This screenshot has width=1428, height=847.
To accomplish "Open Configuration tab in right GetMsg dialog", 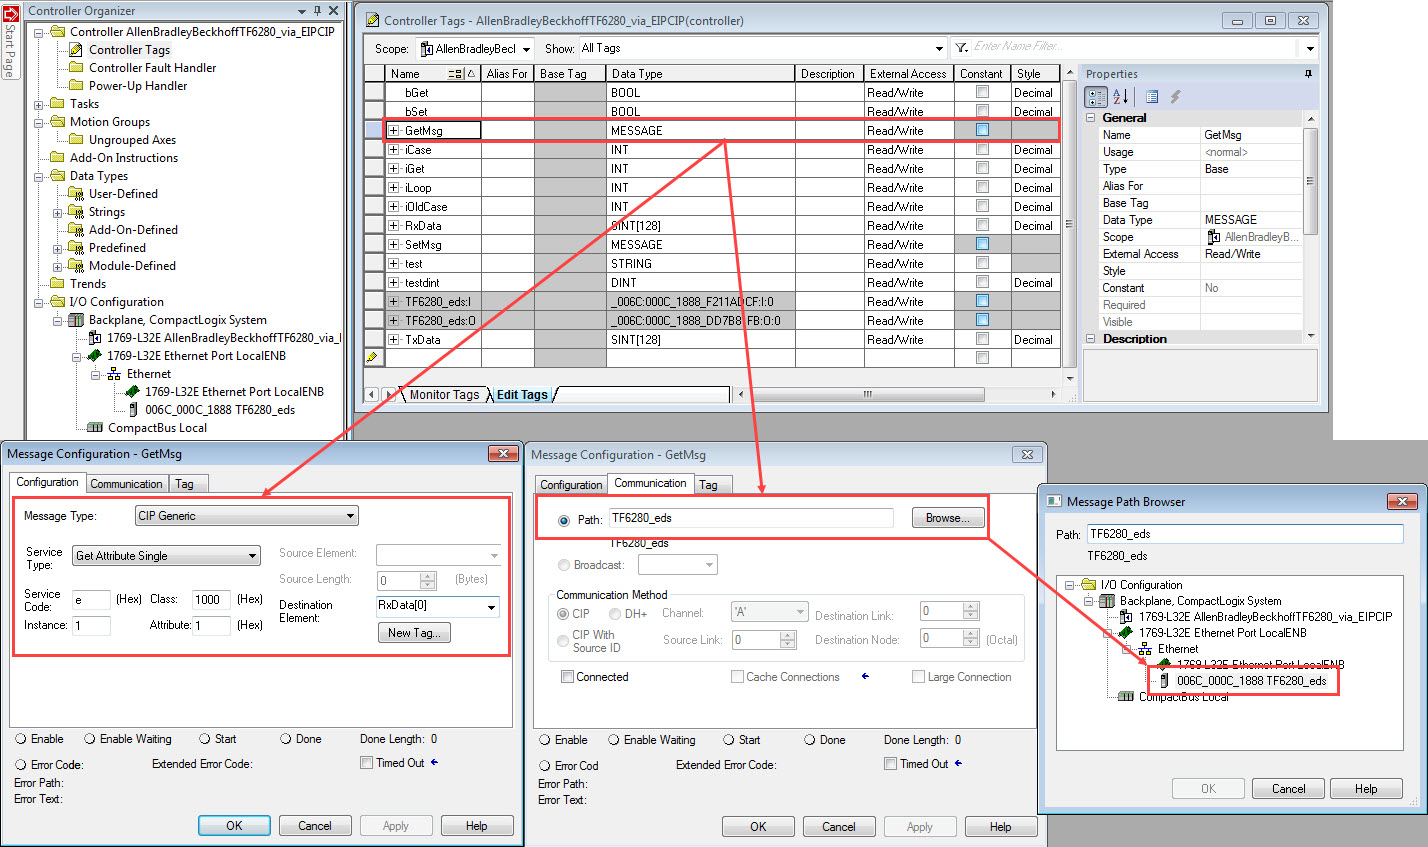I will (571, 485).
